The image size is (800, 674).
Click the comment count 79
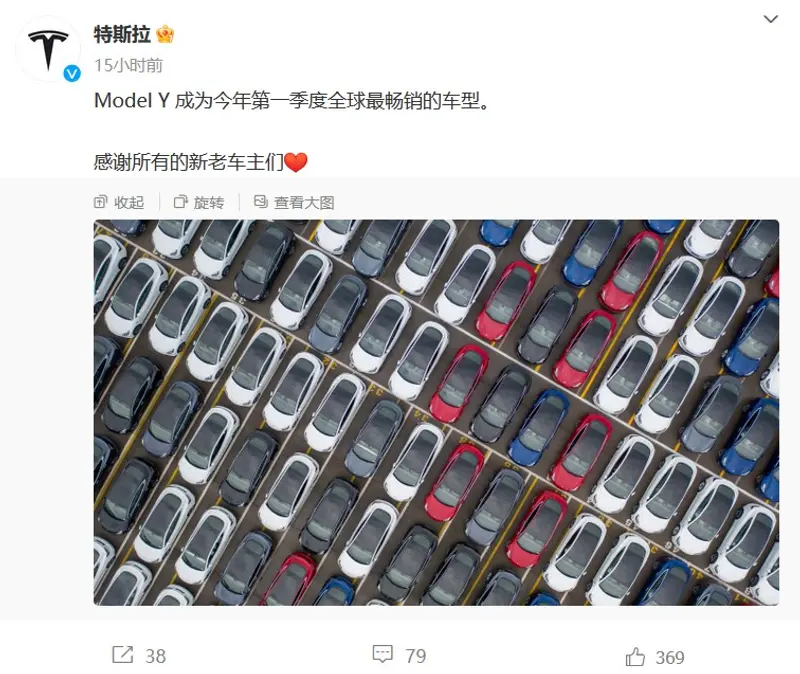coord(416,656)
